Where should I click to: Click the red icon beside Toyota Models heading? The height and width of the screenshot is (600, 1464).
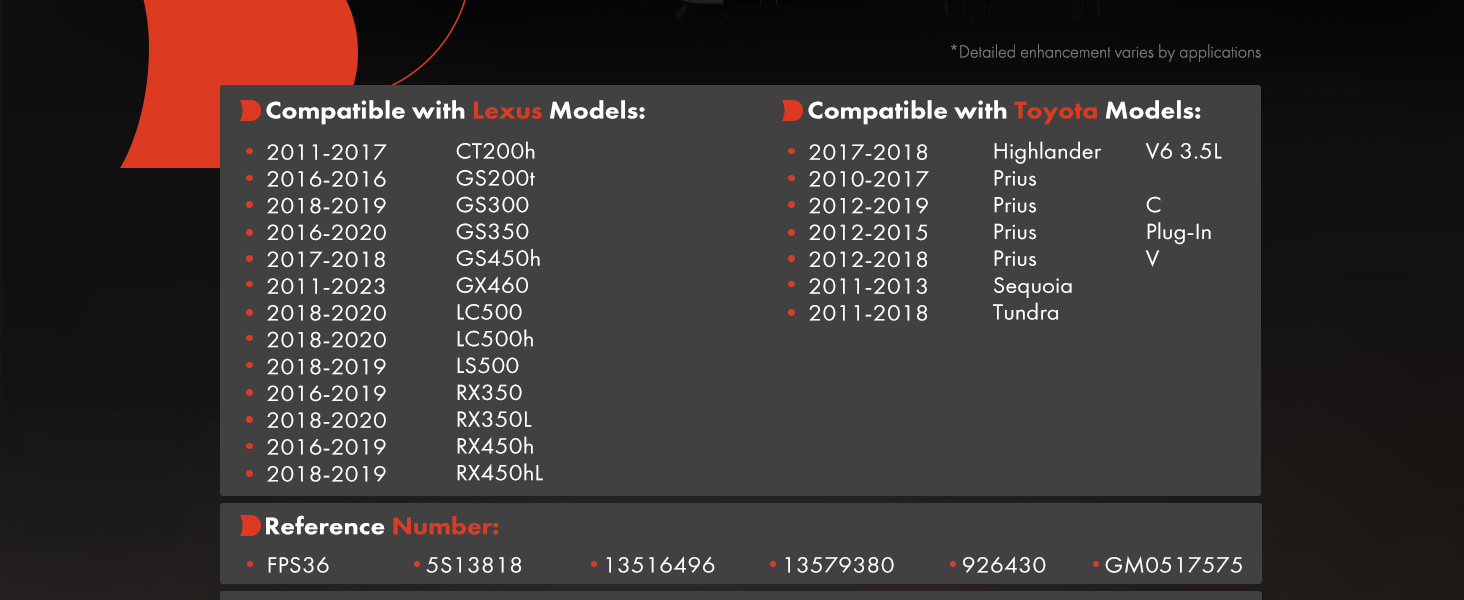click(792, 111)
